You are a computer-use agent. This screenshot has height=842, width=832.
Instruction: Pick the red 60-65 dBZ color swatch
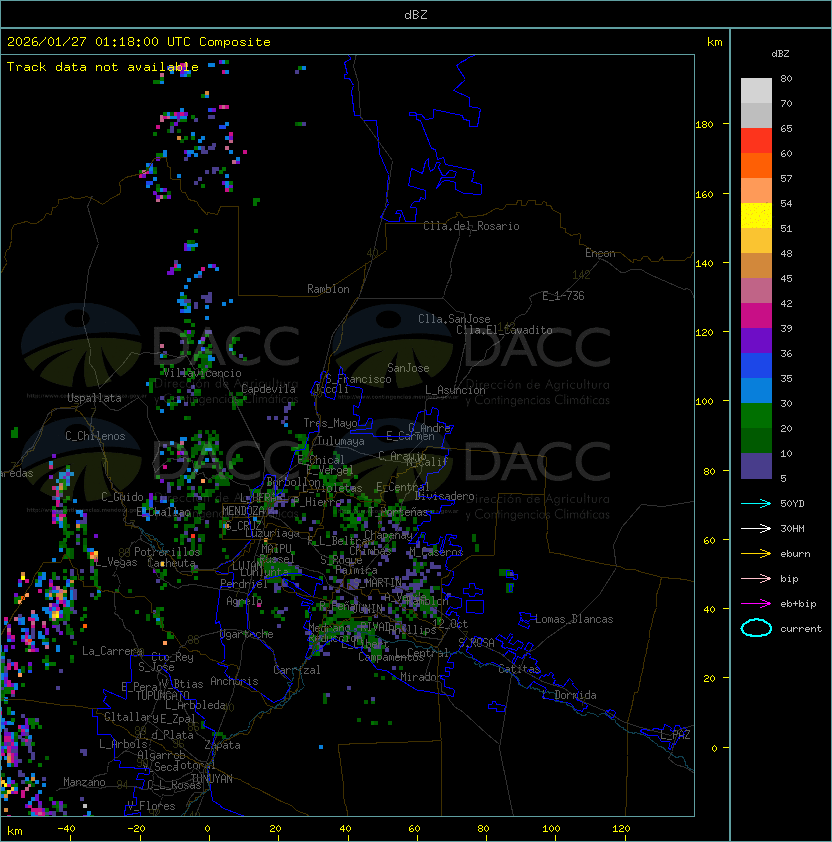(x=756, y=140)
